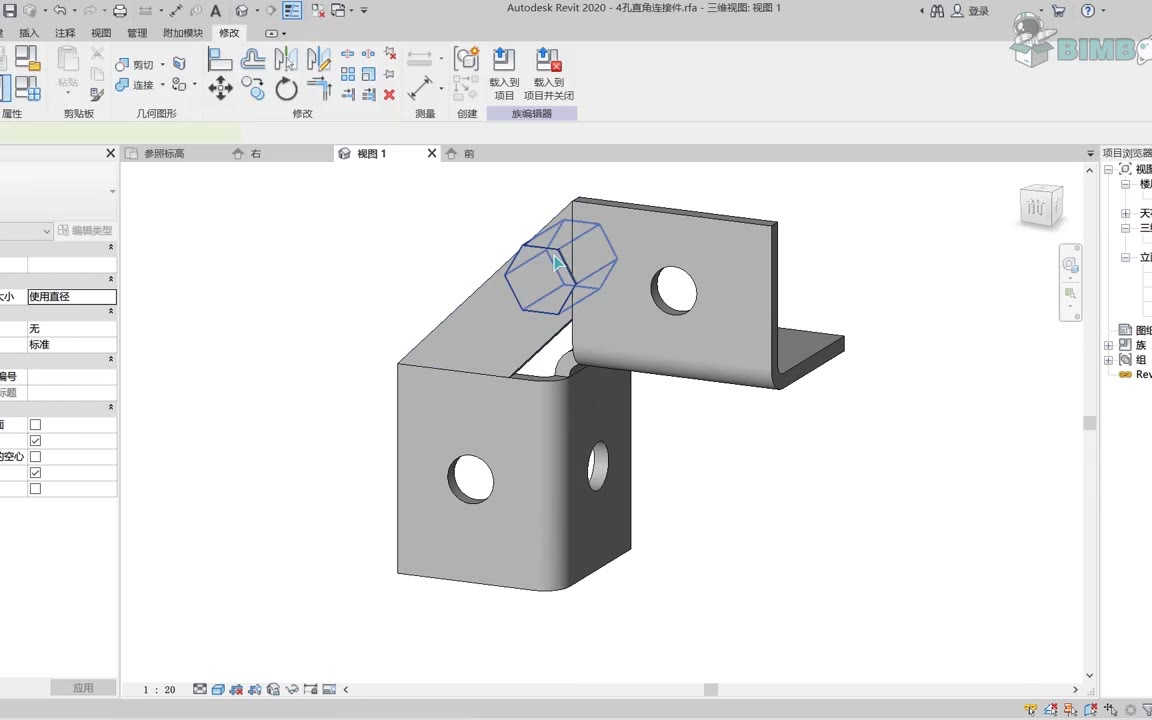The image size is (1152, 720).
Task: Open the 视图 ribbon tab
Action: 101,33
